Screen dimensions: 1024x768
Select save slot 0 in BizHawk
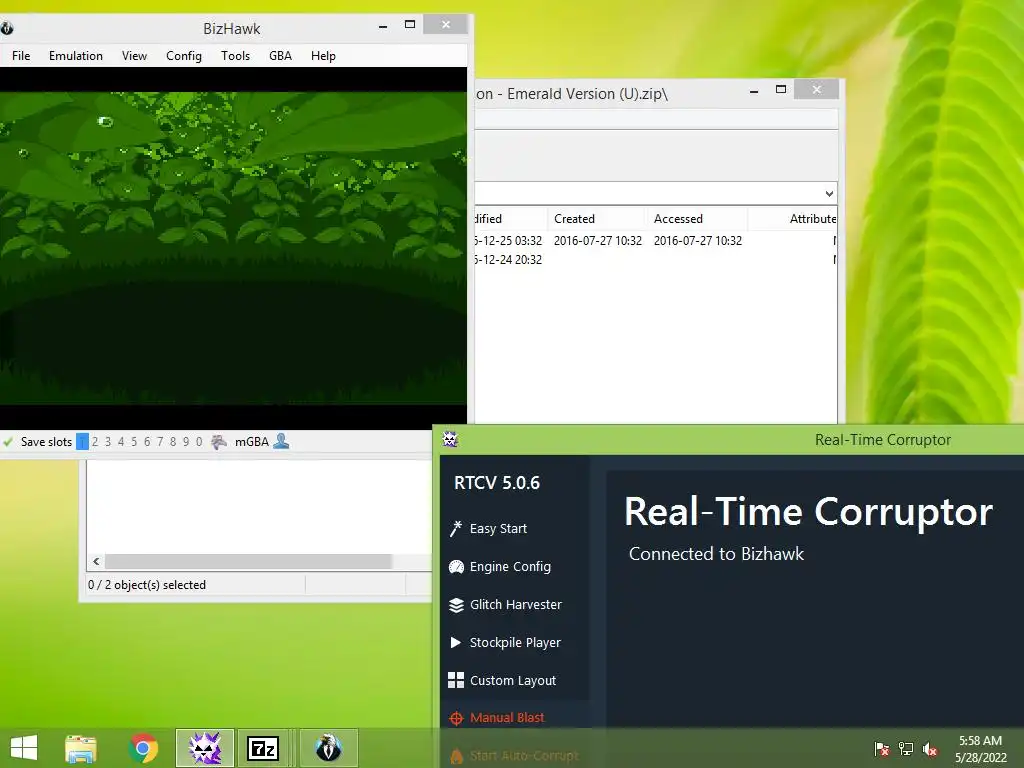(x=199, y=441)
